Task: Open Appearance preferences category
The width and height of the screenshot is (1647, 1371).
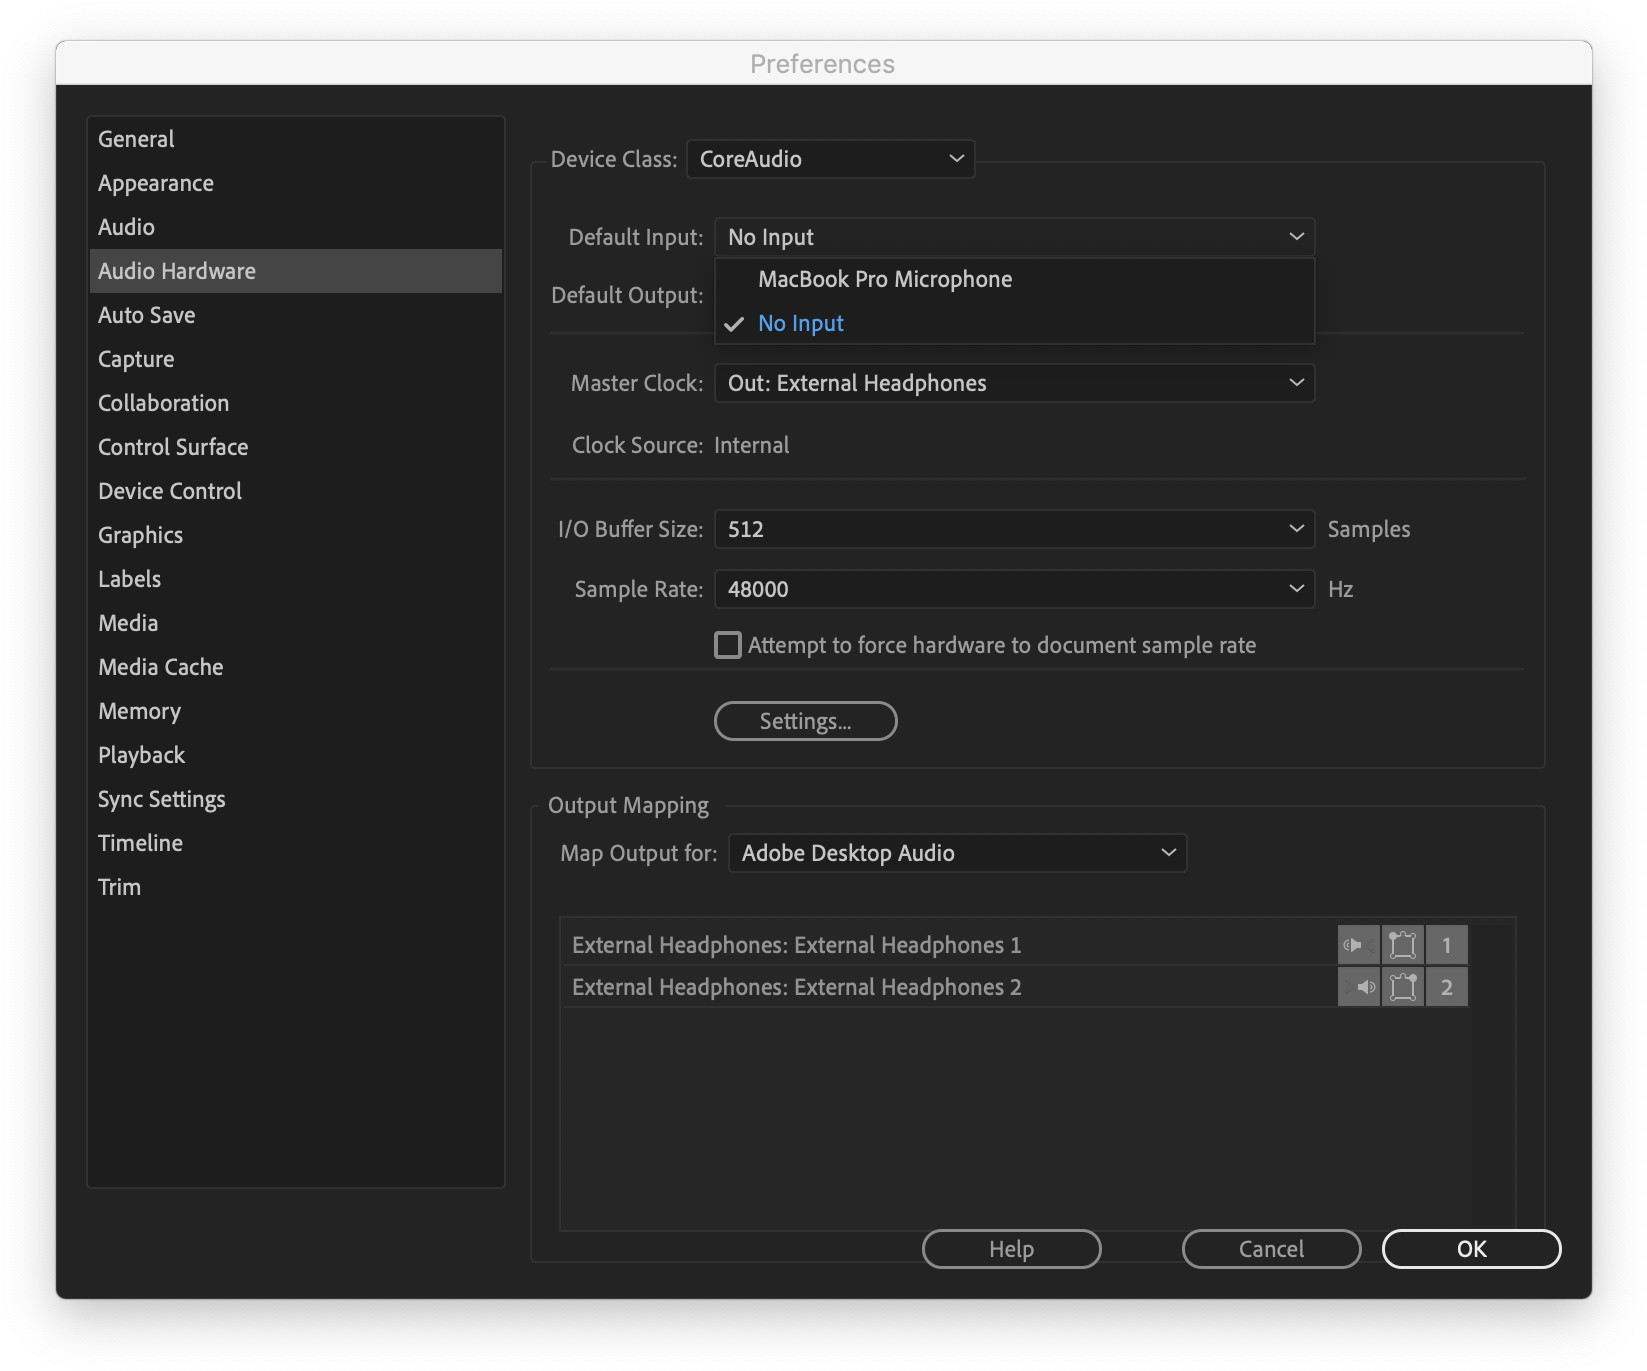Action: pos(296,183)
